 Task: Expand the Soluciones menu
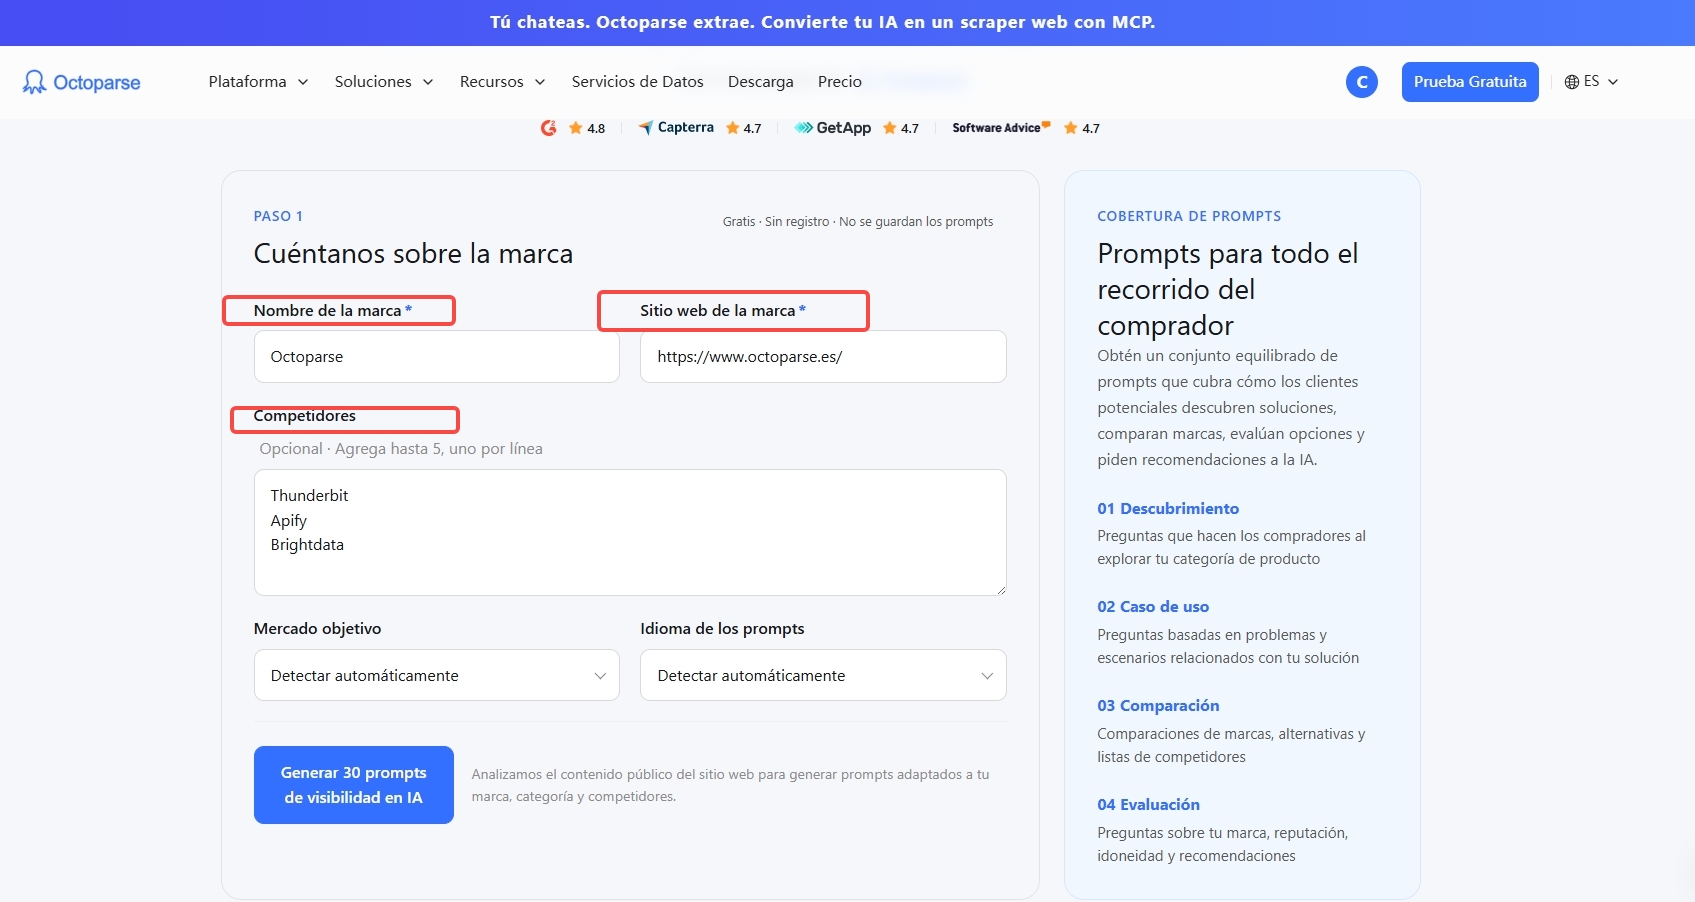(384, 82)
